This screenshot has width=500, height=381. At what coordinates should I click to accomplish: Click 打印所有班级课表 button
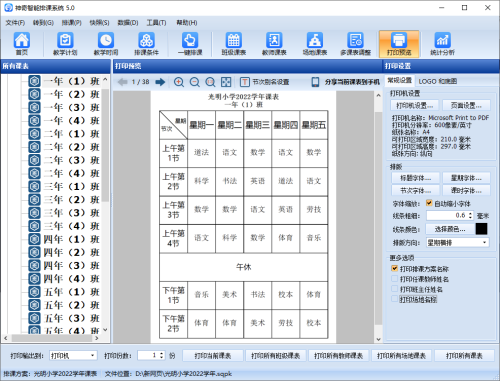(x=276, y=356)
